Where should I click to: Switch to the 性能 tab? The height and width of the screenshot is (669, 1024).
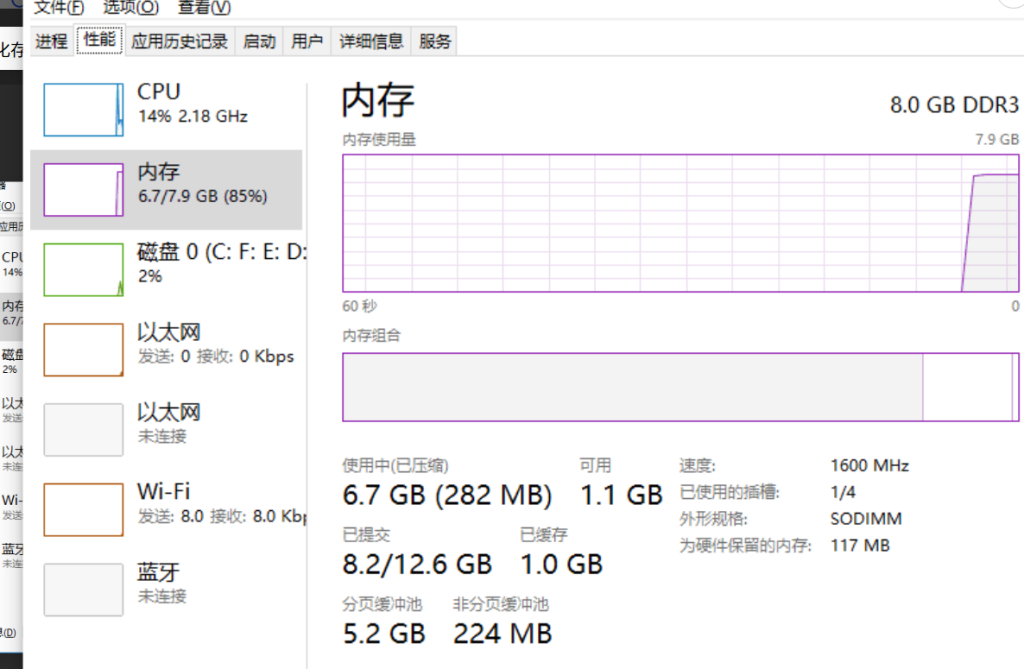pyautogui.click(x=100, y=40)
